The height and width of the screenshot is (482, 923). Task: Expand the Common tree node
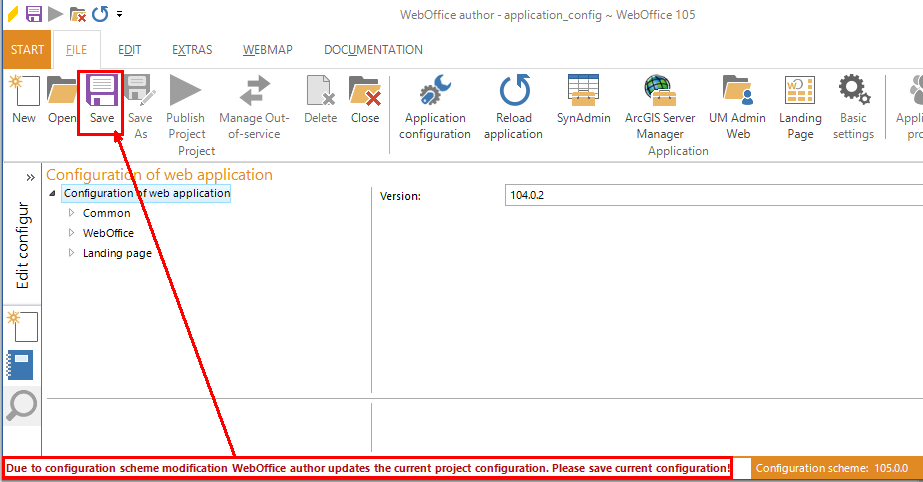pyautogui.click(x=71, y=212)
